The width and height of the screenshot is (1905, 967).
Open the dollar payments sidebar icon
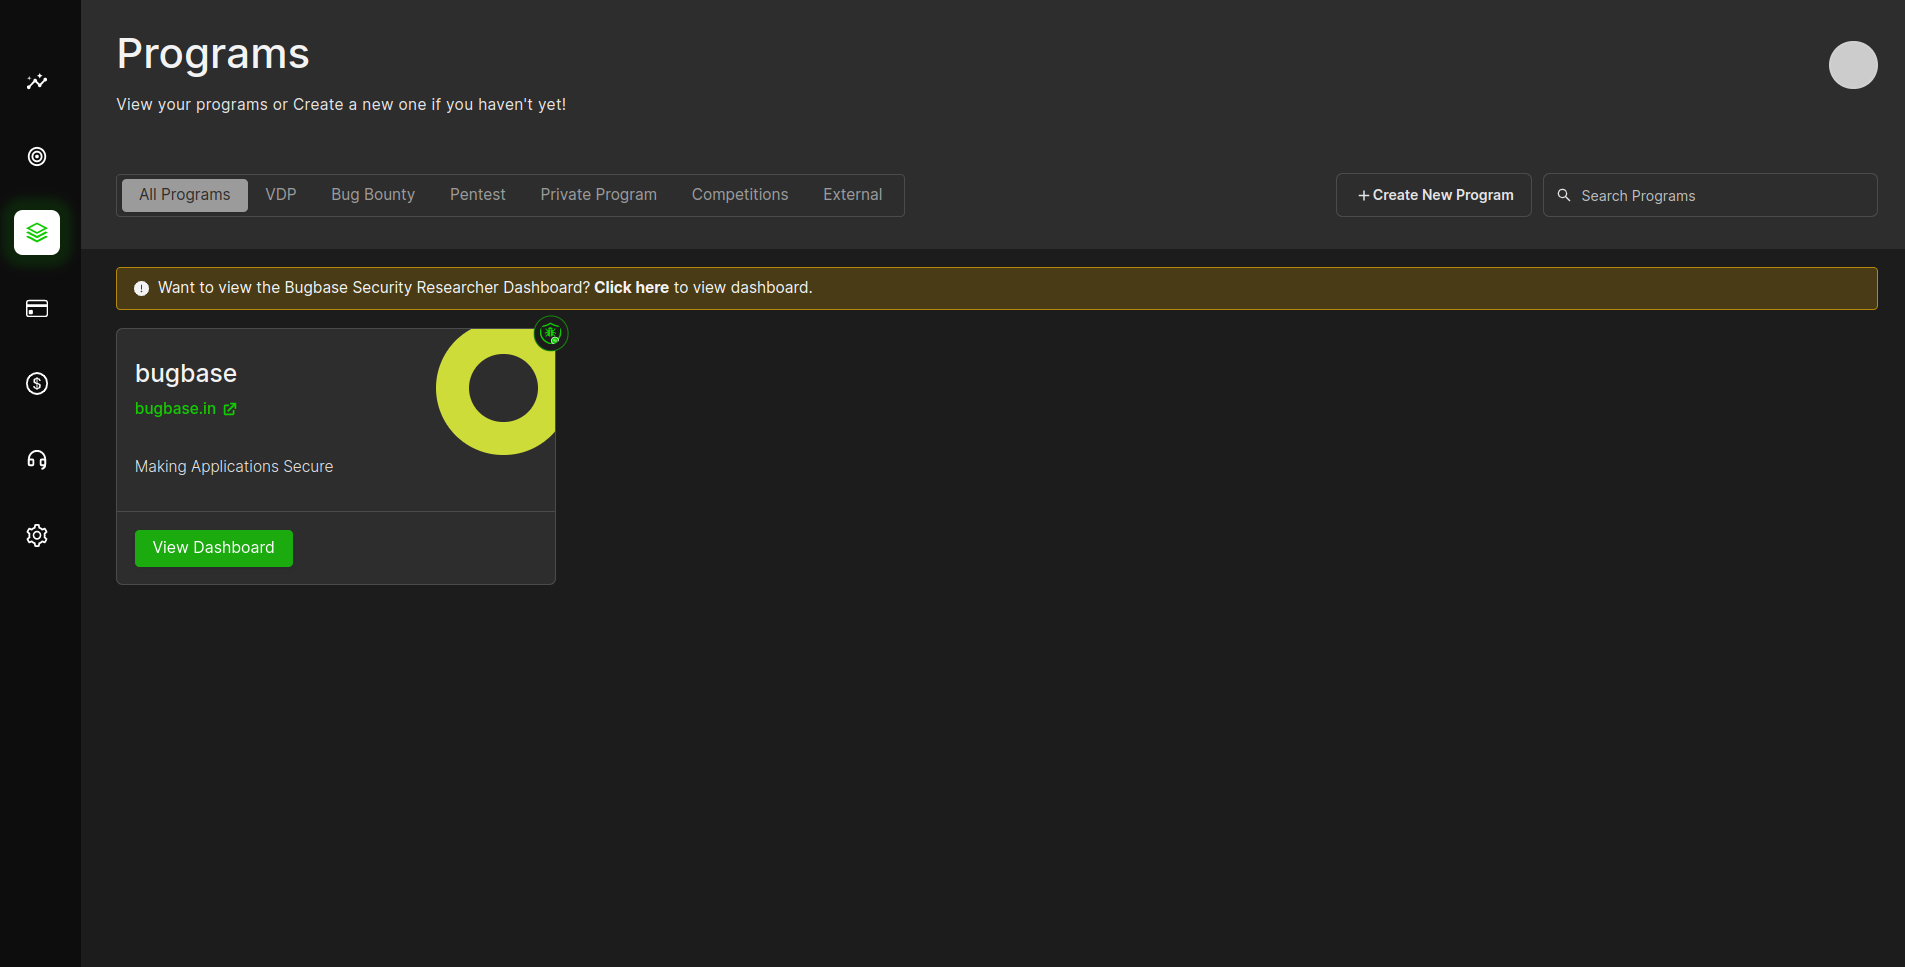pyautogui.click(x=37, y=383)
